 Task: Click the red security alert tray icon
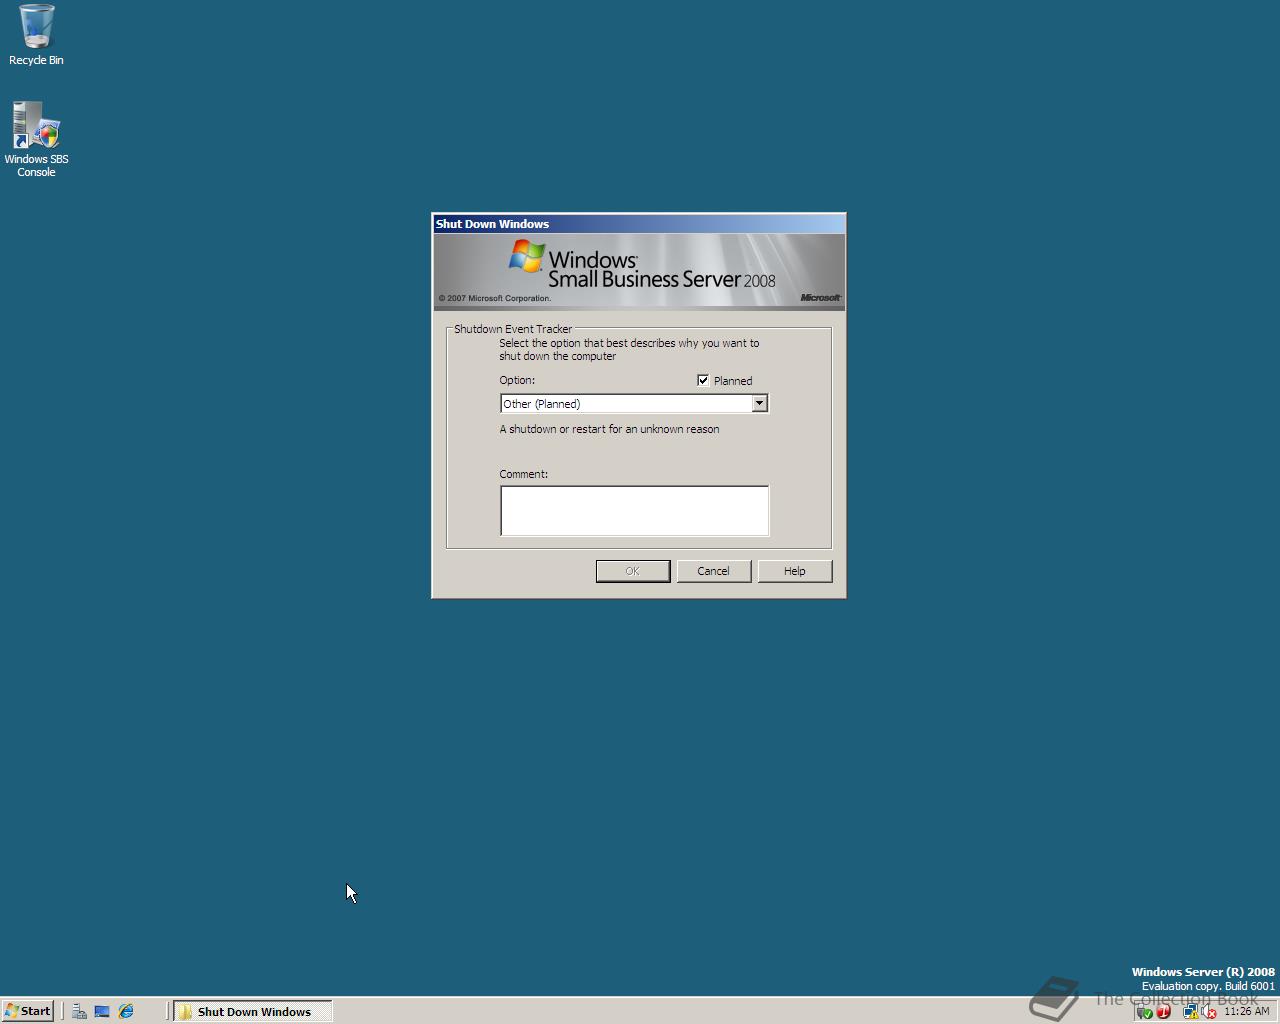pos(1164,1012)
